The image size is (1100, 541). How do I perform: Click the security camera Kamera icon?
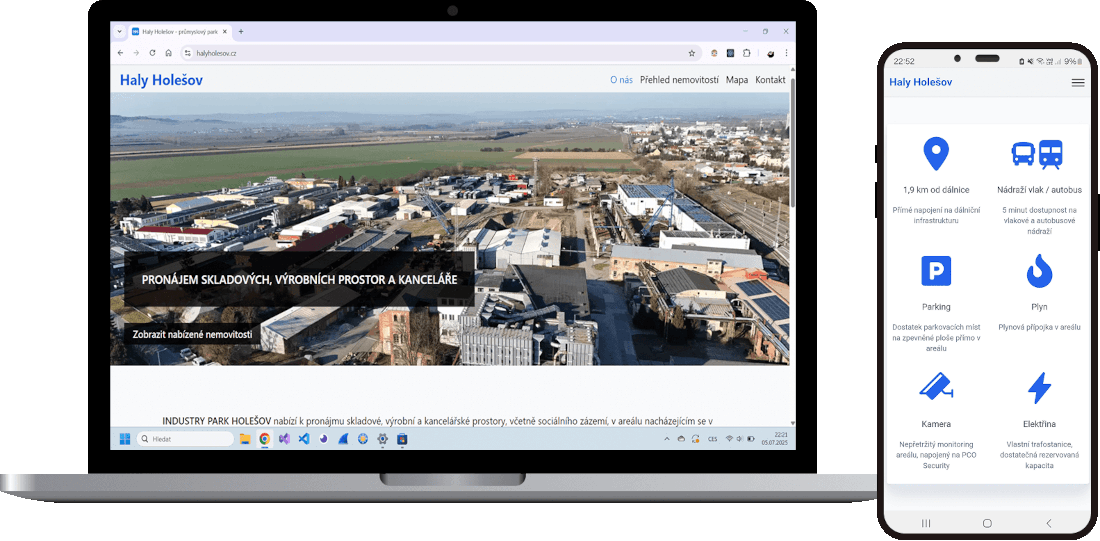(936, 388)
